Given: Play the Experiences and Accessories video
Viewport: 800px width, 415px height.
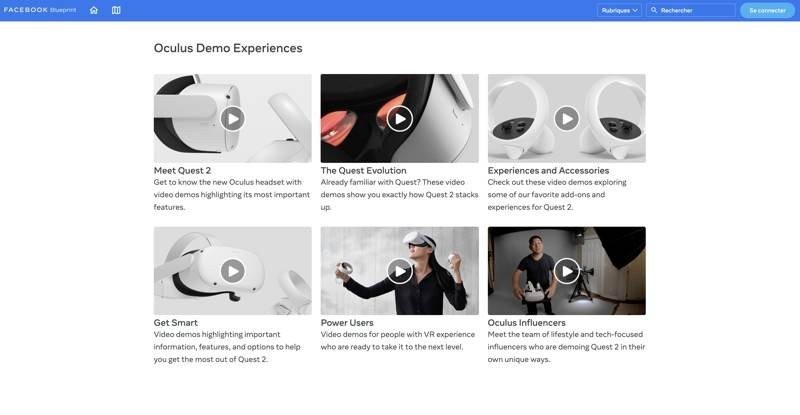Looking at the screenshot, I should pyautogui.click(x=566, y=118).
